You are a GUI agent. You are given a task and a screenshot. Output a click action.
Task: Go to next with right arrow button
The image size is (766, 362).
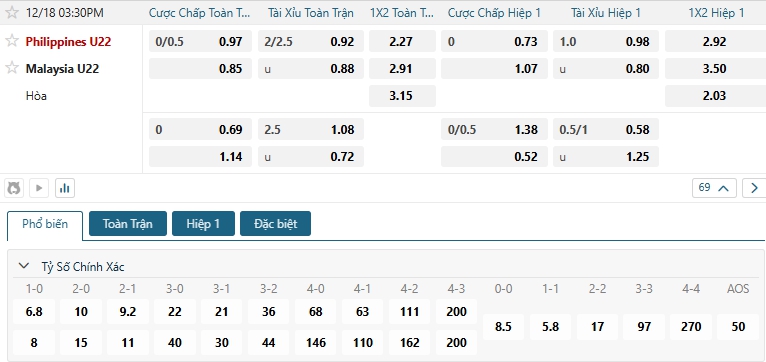[754, 188]
